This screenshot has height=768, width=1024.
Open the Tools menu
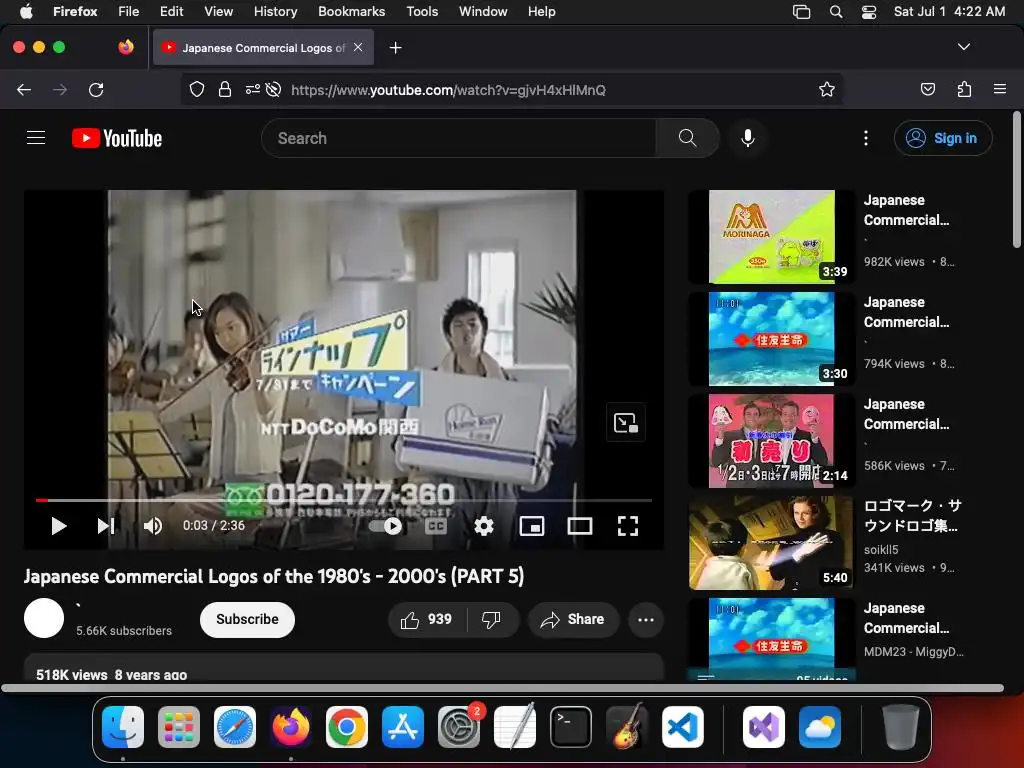point(422,12)
